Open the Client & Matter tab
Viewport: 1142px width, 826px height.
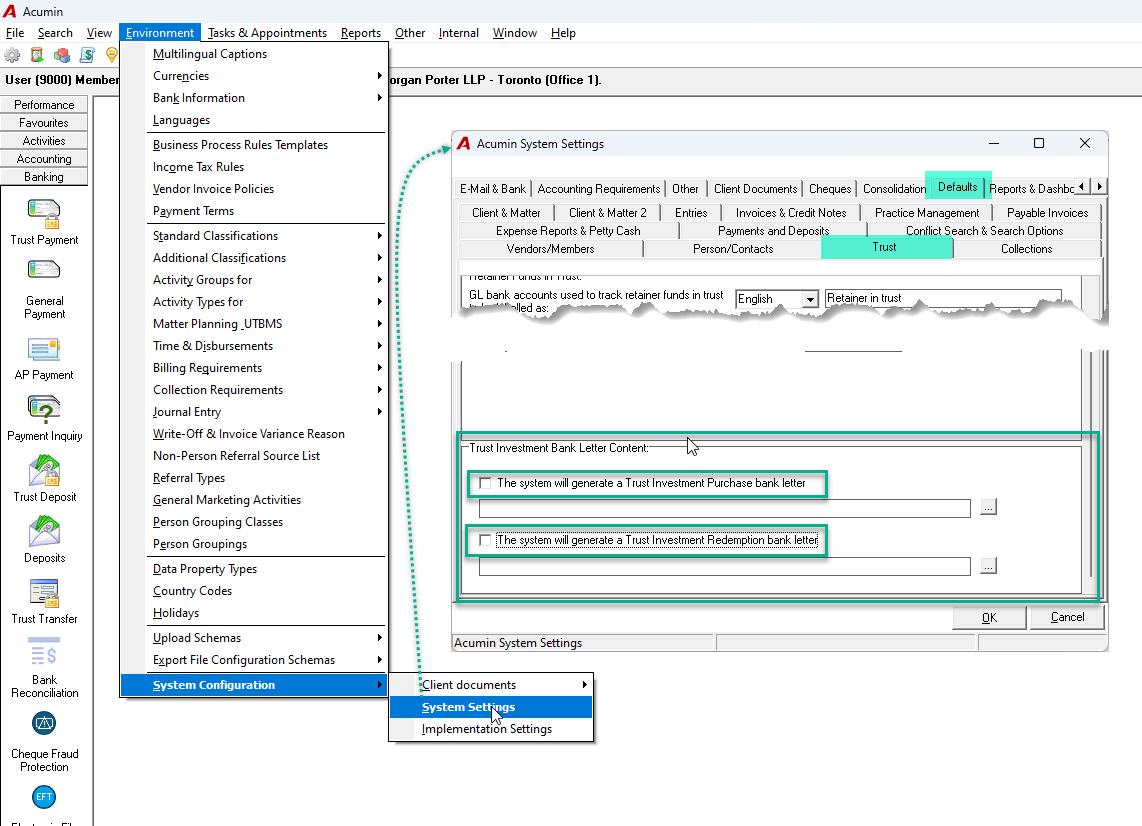506,213
